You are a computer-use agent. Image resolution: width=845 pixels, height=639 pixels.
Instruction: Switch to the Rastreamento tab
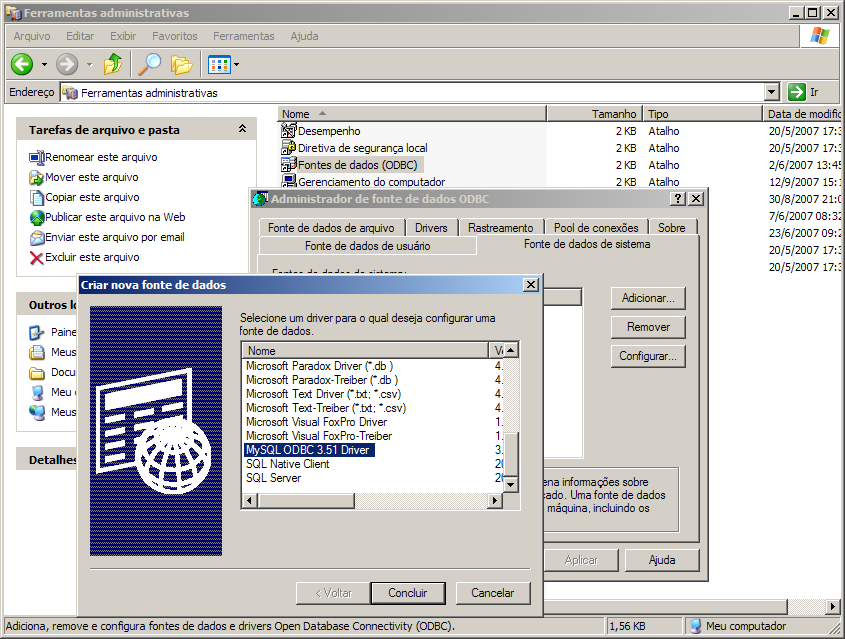pyautogui.click(x=501, y=227)
